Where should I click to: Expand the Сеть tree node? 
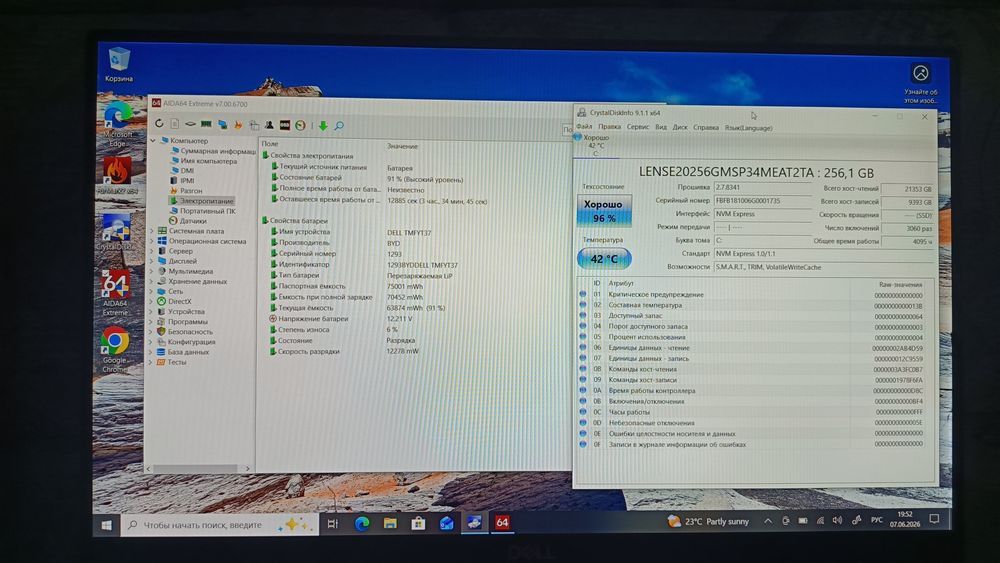(152, 291)
